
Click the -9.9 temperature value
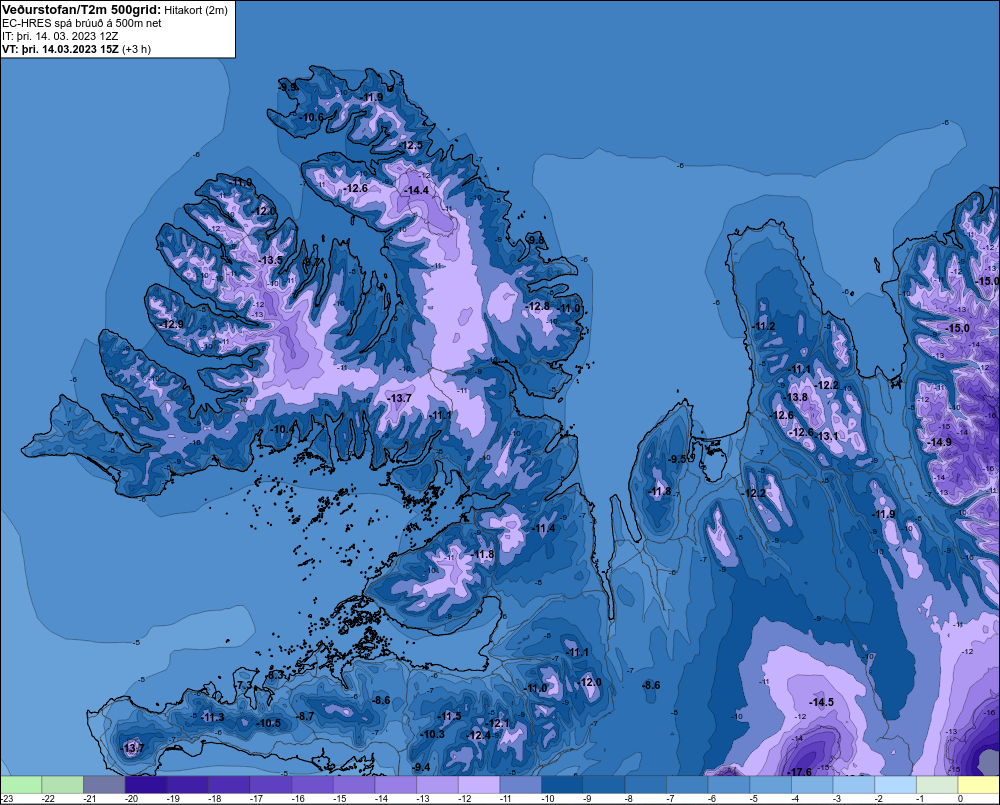point(288,87)
